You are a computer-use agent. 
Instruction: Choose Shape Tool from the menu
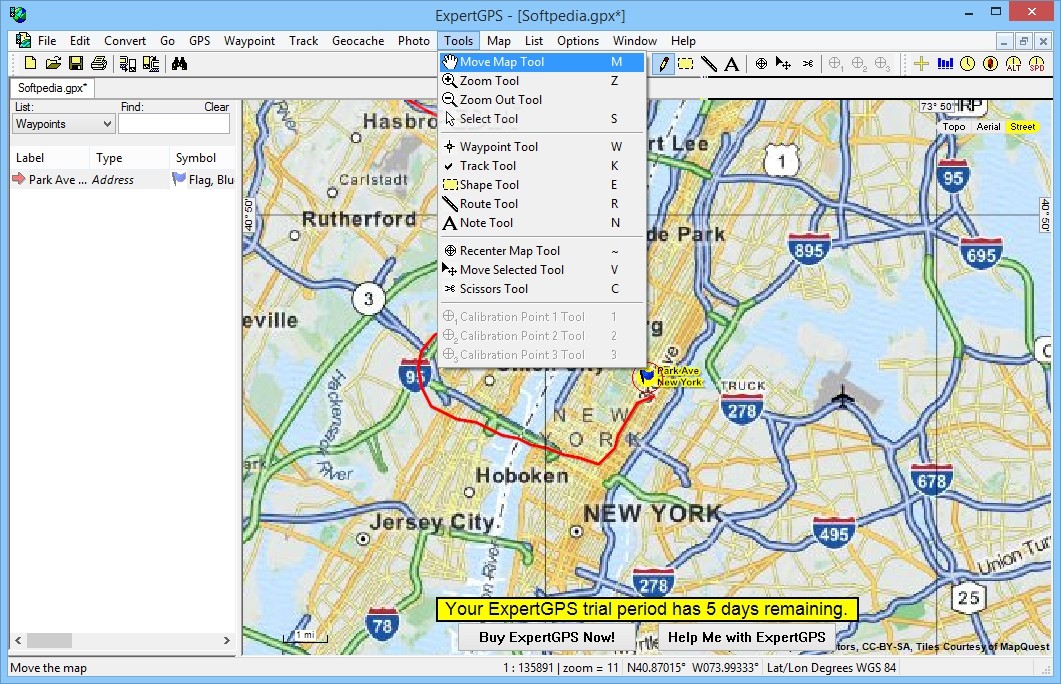tap(541, 185)
